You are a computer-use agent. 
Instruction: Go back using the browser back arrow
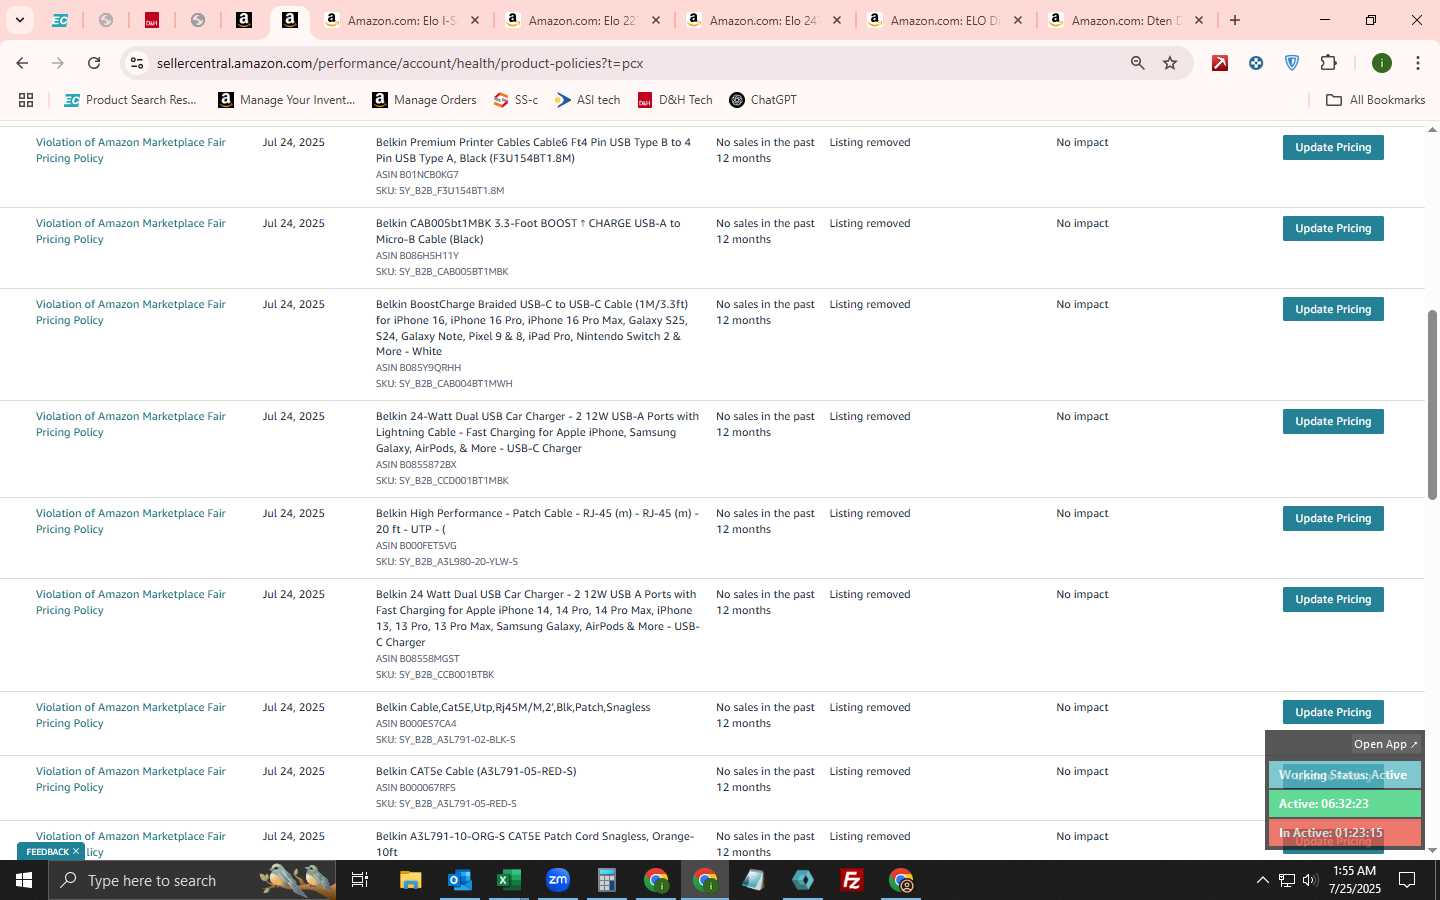(x=22, y=63)
